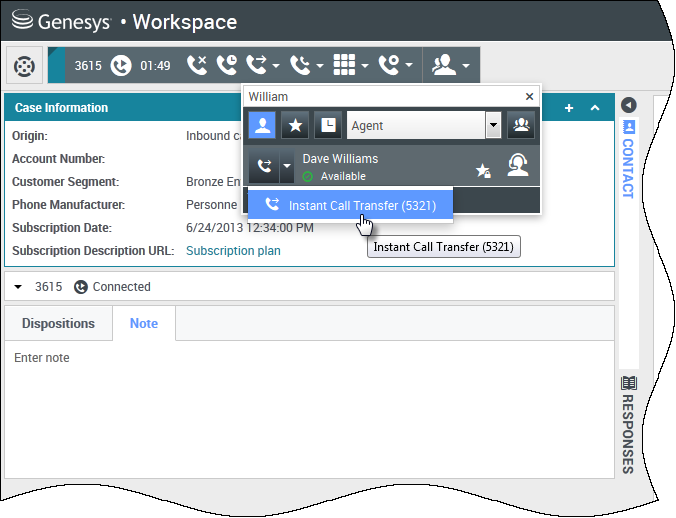Click the William search field

(384, 97)
